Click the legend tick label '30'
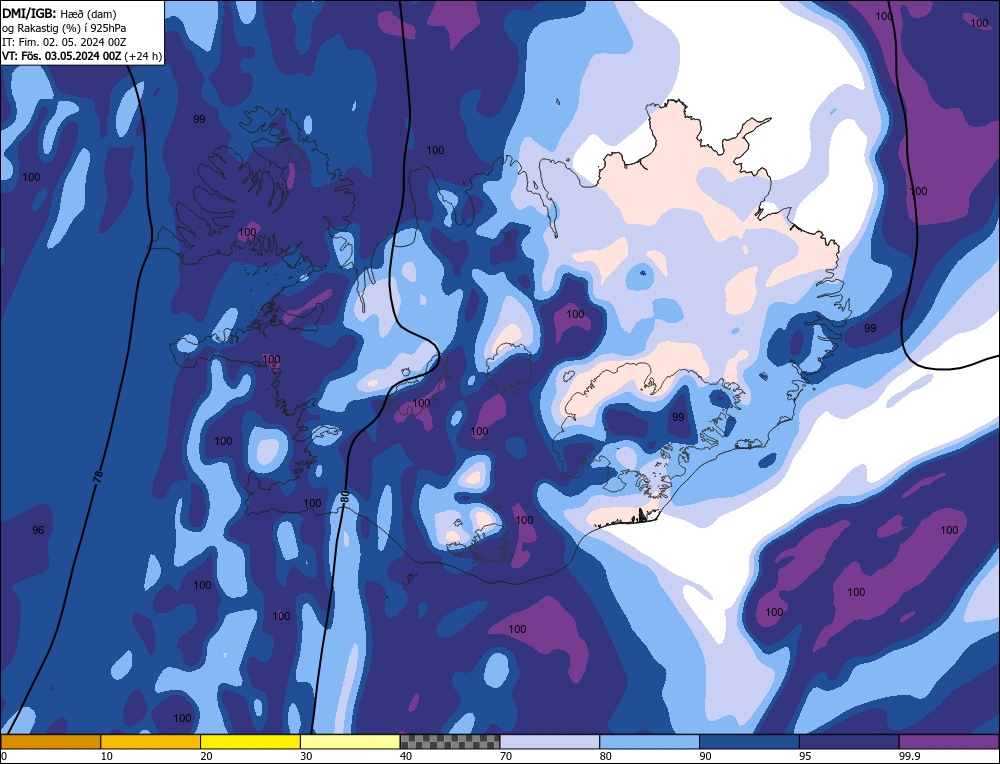This screenshot has height=764, width=1000. [306, 756]
